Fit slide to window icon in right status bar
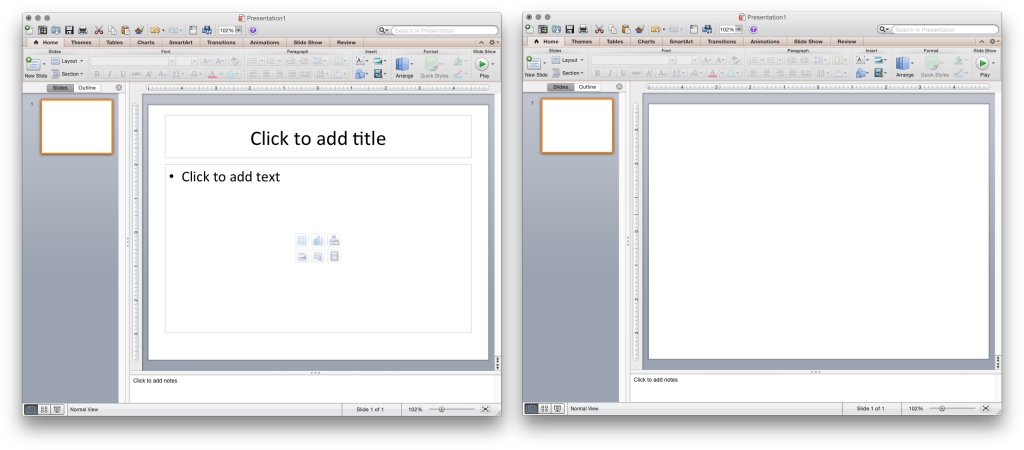This screenshot has height=450, width=1024. (x=985, y=409)
